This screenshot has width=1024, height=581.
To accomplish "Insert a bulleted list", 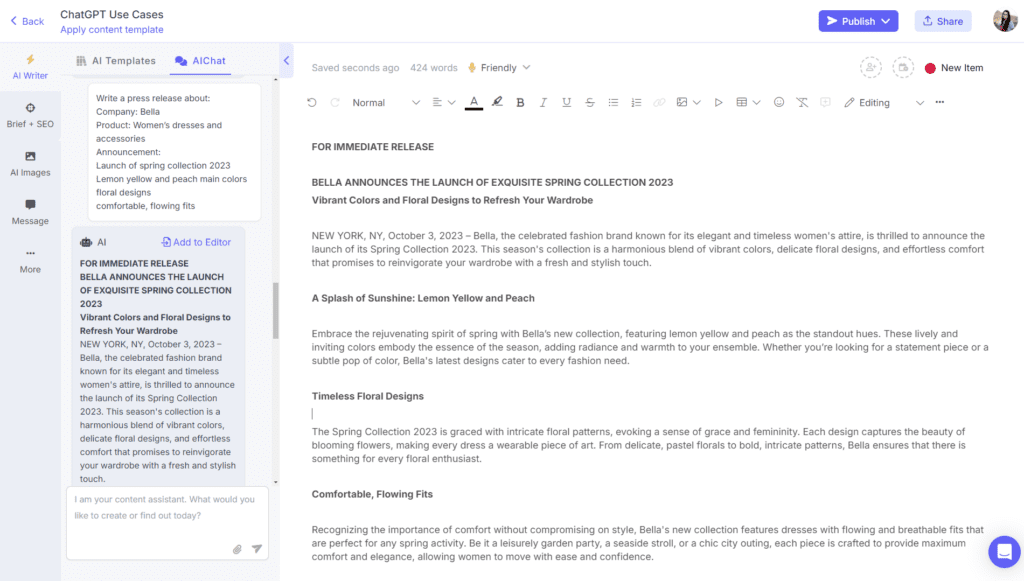I will [x=613, y=102].
